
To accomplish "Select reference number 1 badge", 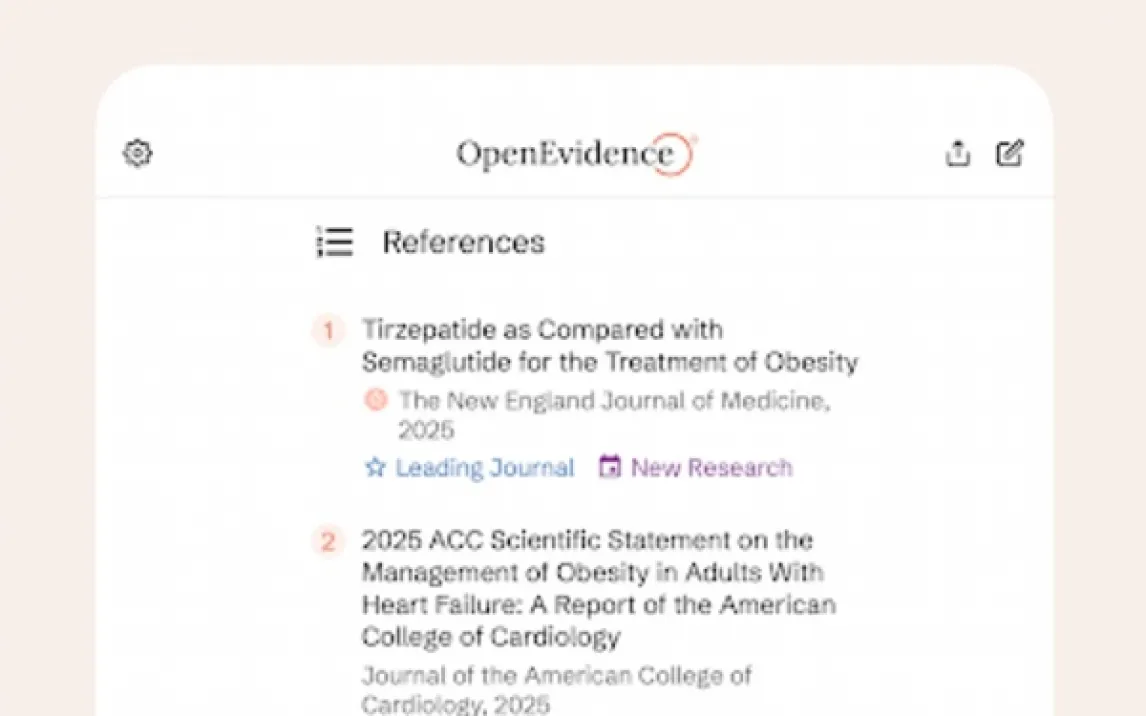I will coord(327,331).
